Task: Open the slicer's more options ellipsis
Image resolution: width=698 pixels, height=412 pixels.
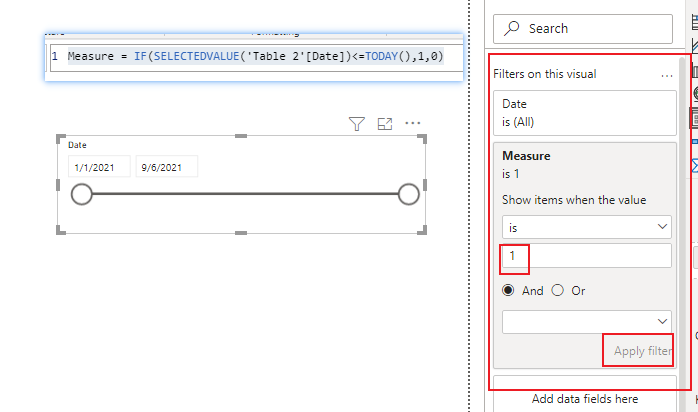Action: [413, 123]
